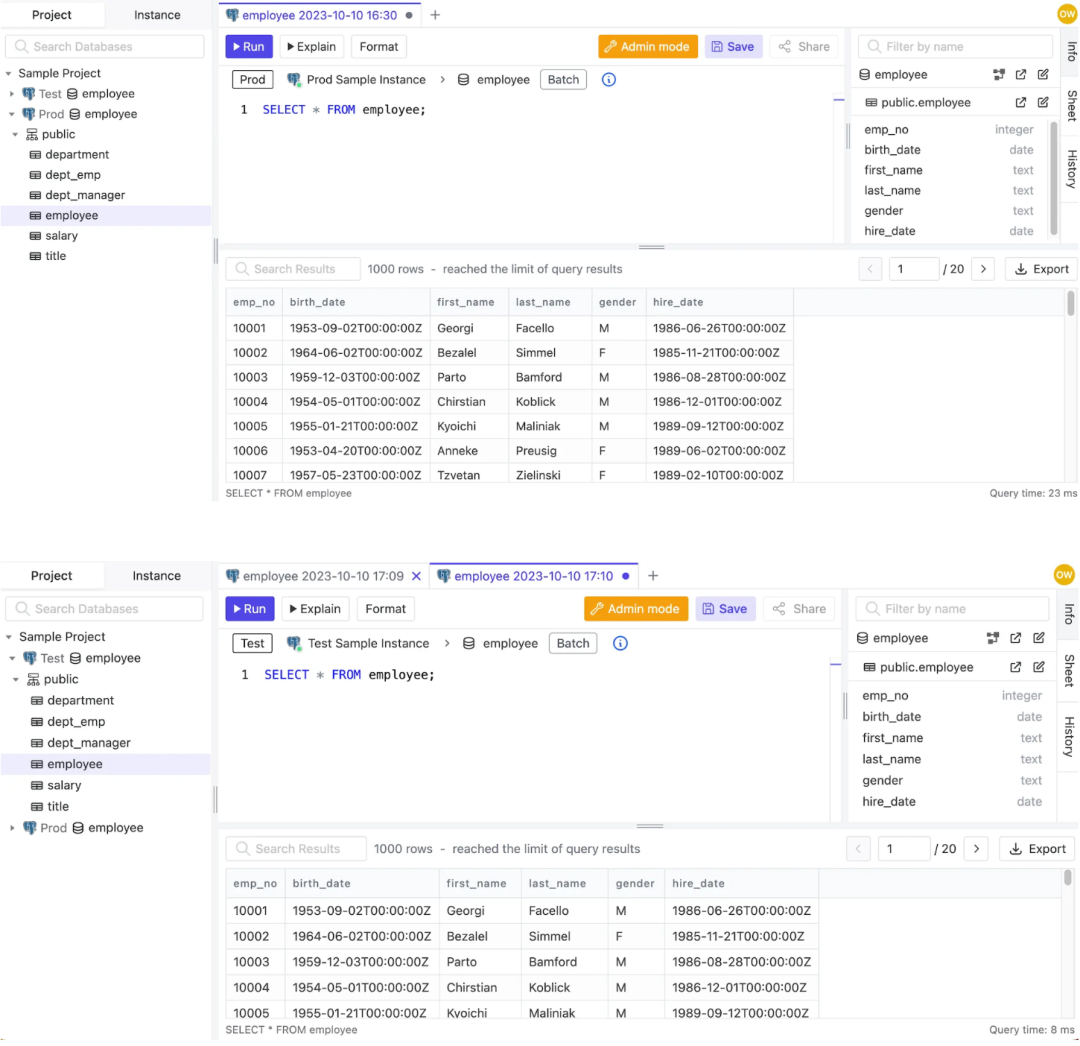Image resolution: width=1080 pixels, height=1046 pixels.
Task: Close the employee 2023-10-10 17:09 tab
Action: coord(416,576)
